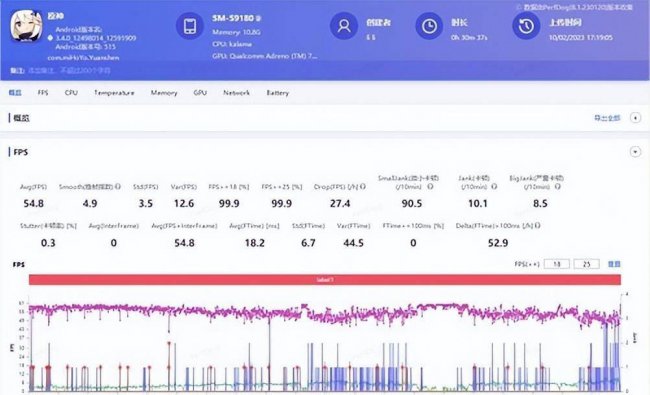The width and height of the screenshot is (650, 395).
Task: Click the FPS threshold field showing 18
Action: click(x=556, y=264)
